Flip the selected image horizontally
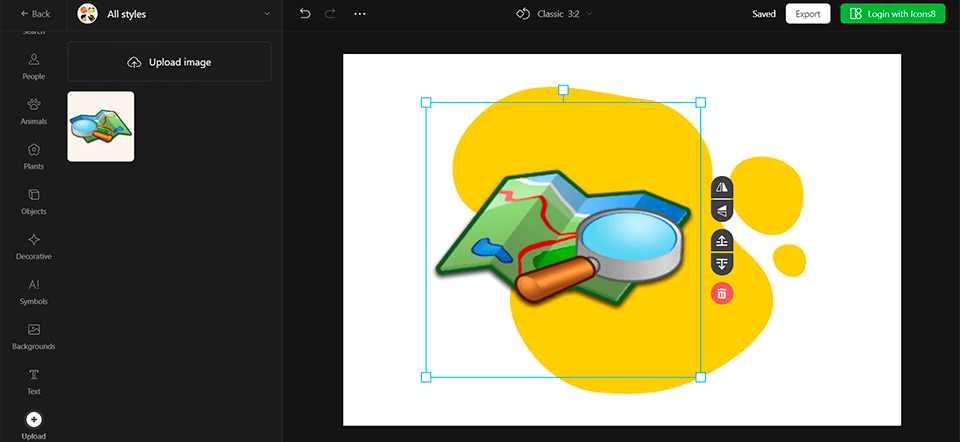960x442 pixels. [722, 187]
